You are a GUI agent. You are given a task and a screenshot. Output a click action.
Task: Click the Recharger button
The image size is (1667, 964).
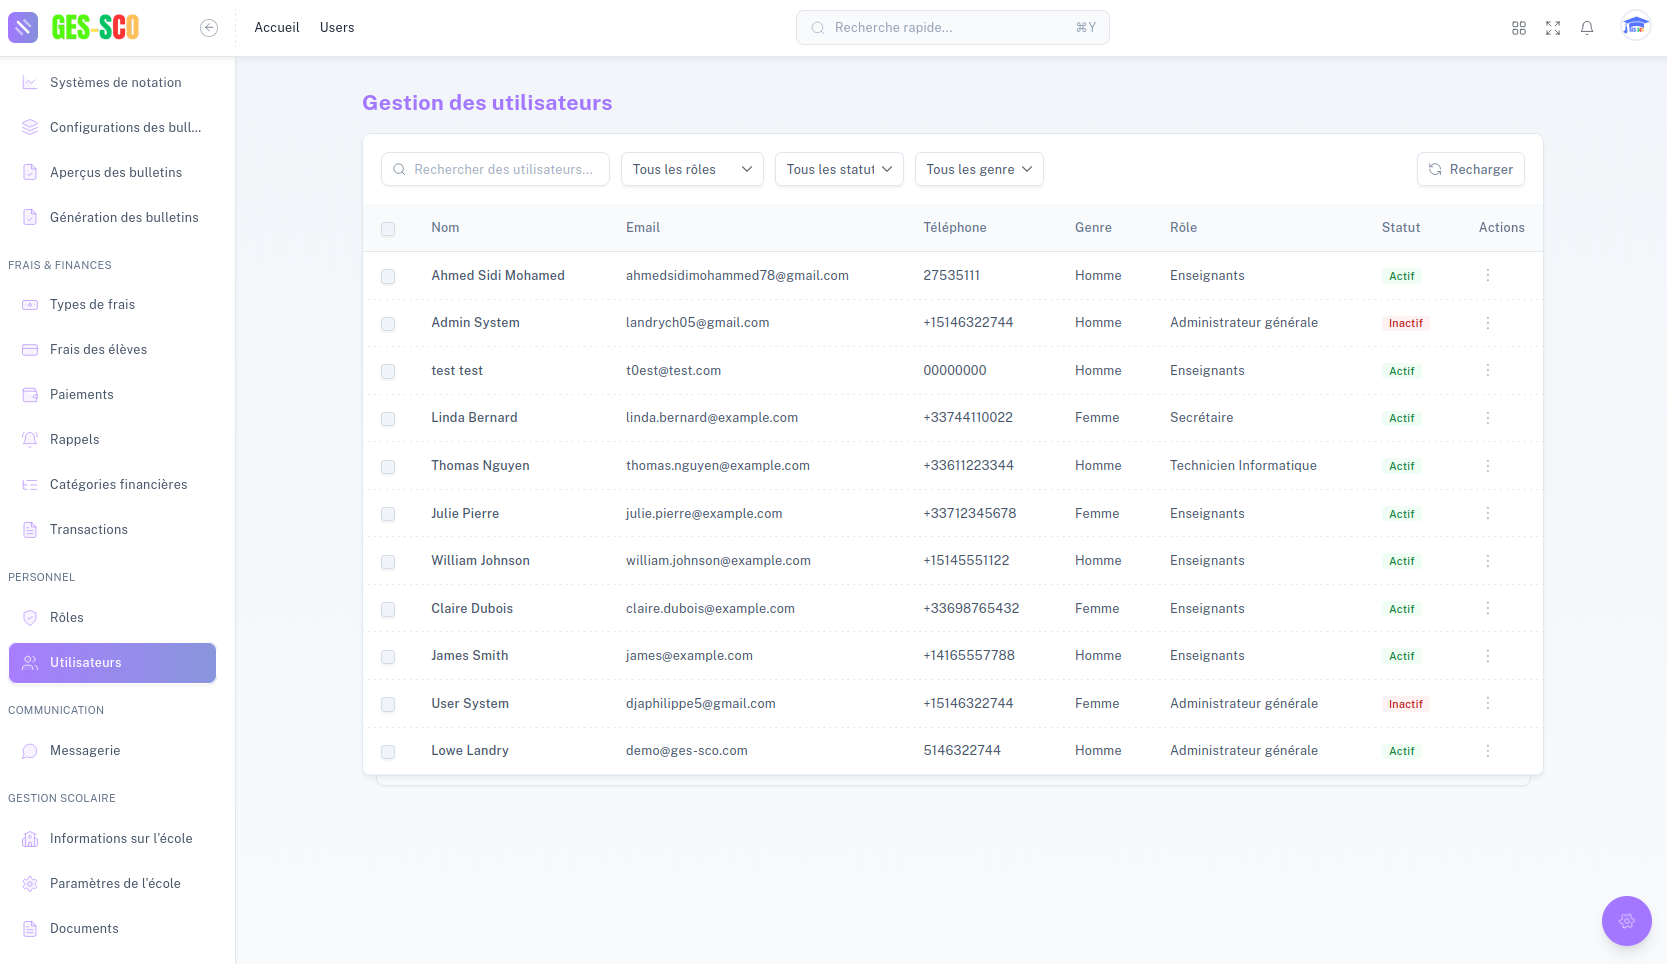pos(1470,169)
